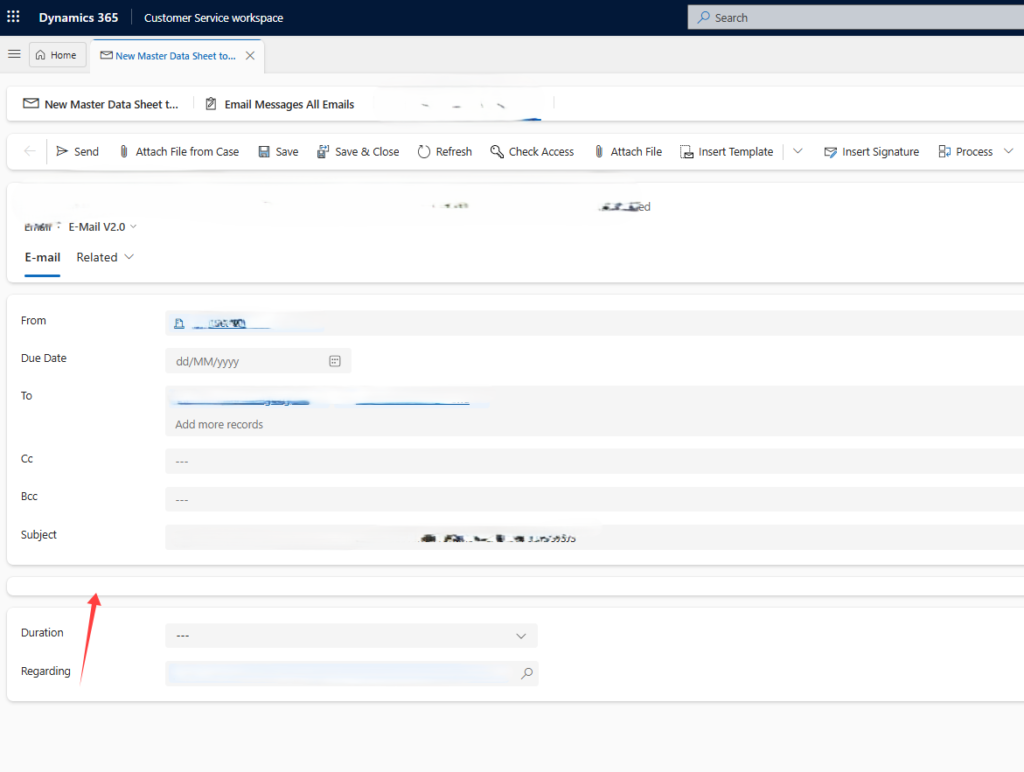Image resolution: width=1024 pixels, height=772 pixels.
Task: Click the Regarding lookup search icon
Action: pyautogui.click(x=526, y=673)
